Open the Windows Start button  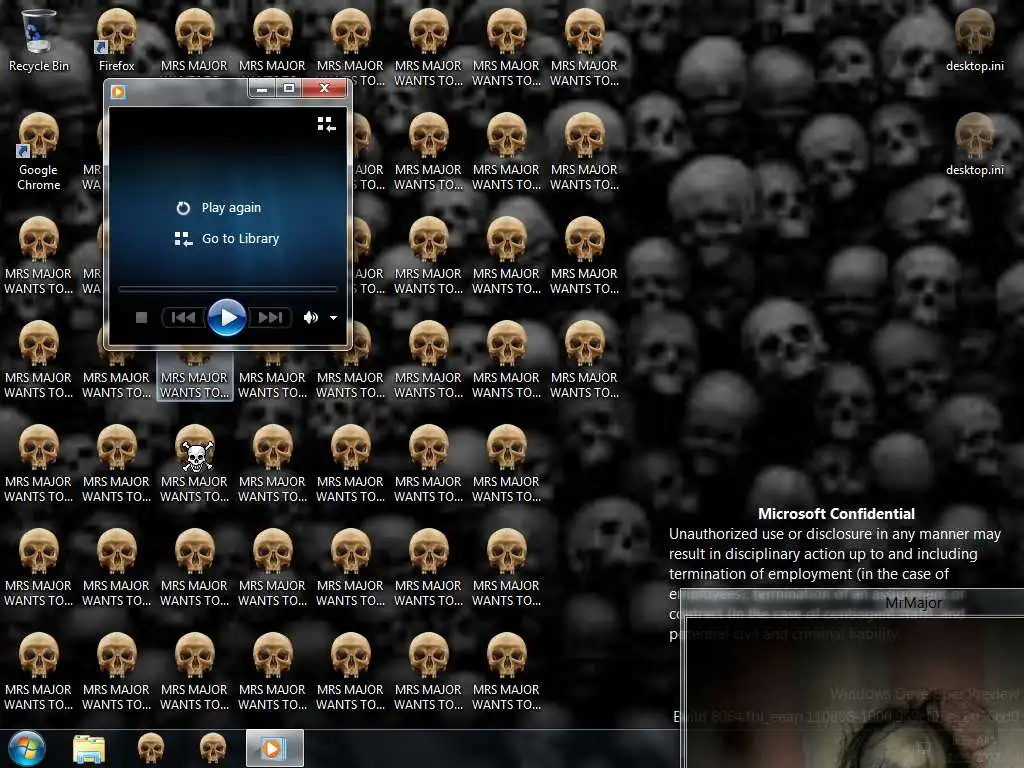click(27, 748)
